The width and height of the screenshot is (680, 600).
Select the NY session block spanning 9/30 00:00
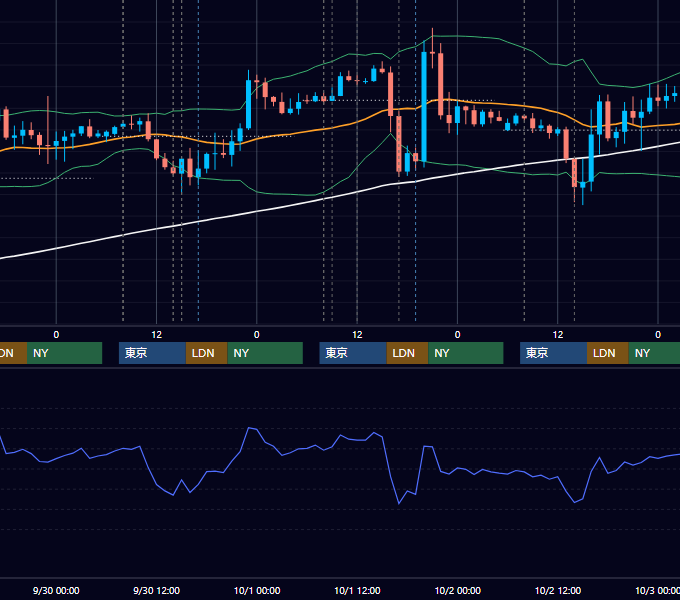[x=64, y=353]
